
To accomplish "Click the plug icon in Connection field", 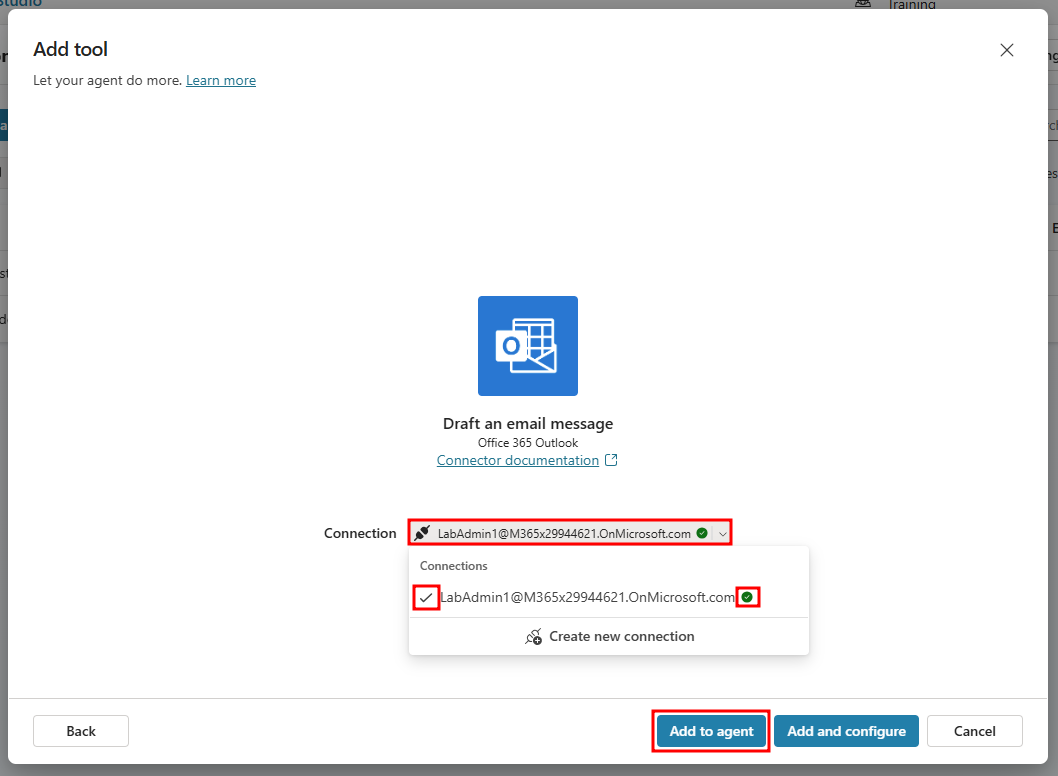I will pos(422,533).
